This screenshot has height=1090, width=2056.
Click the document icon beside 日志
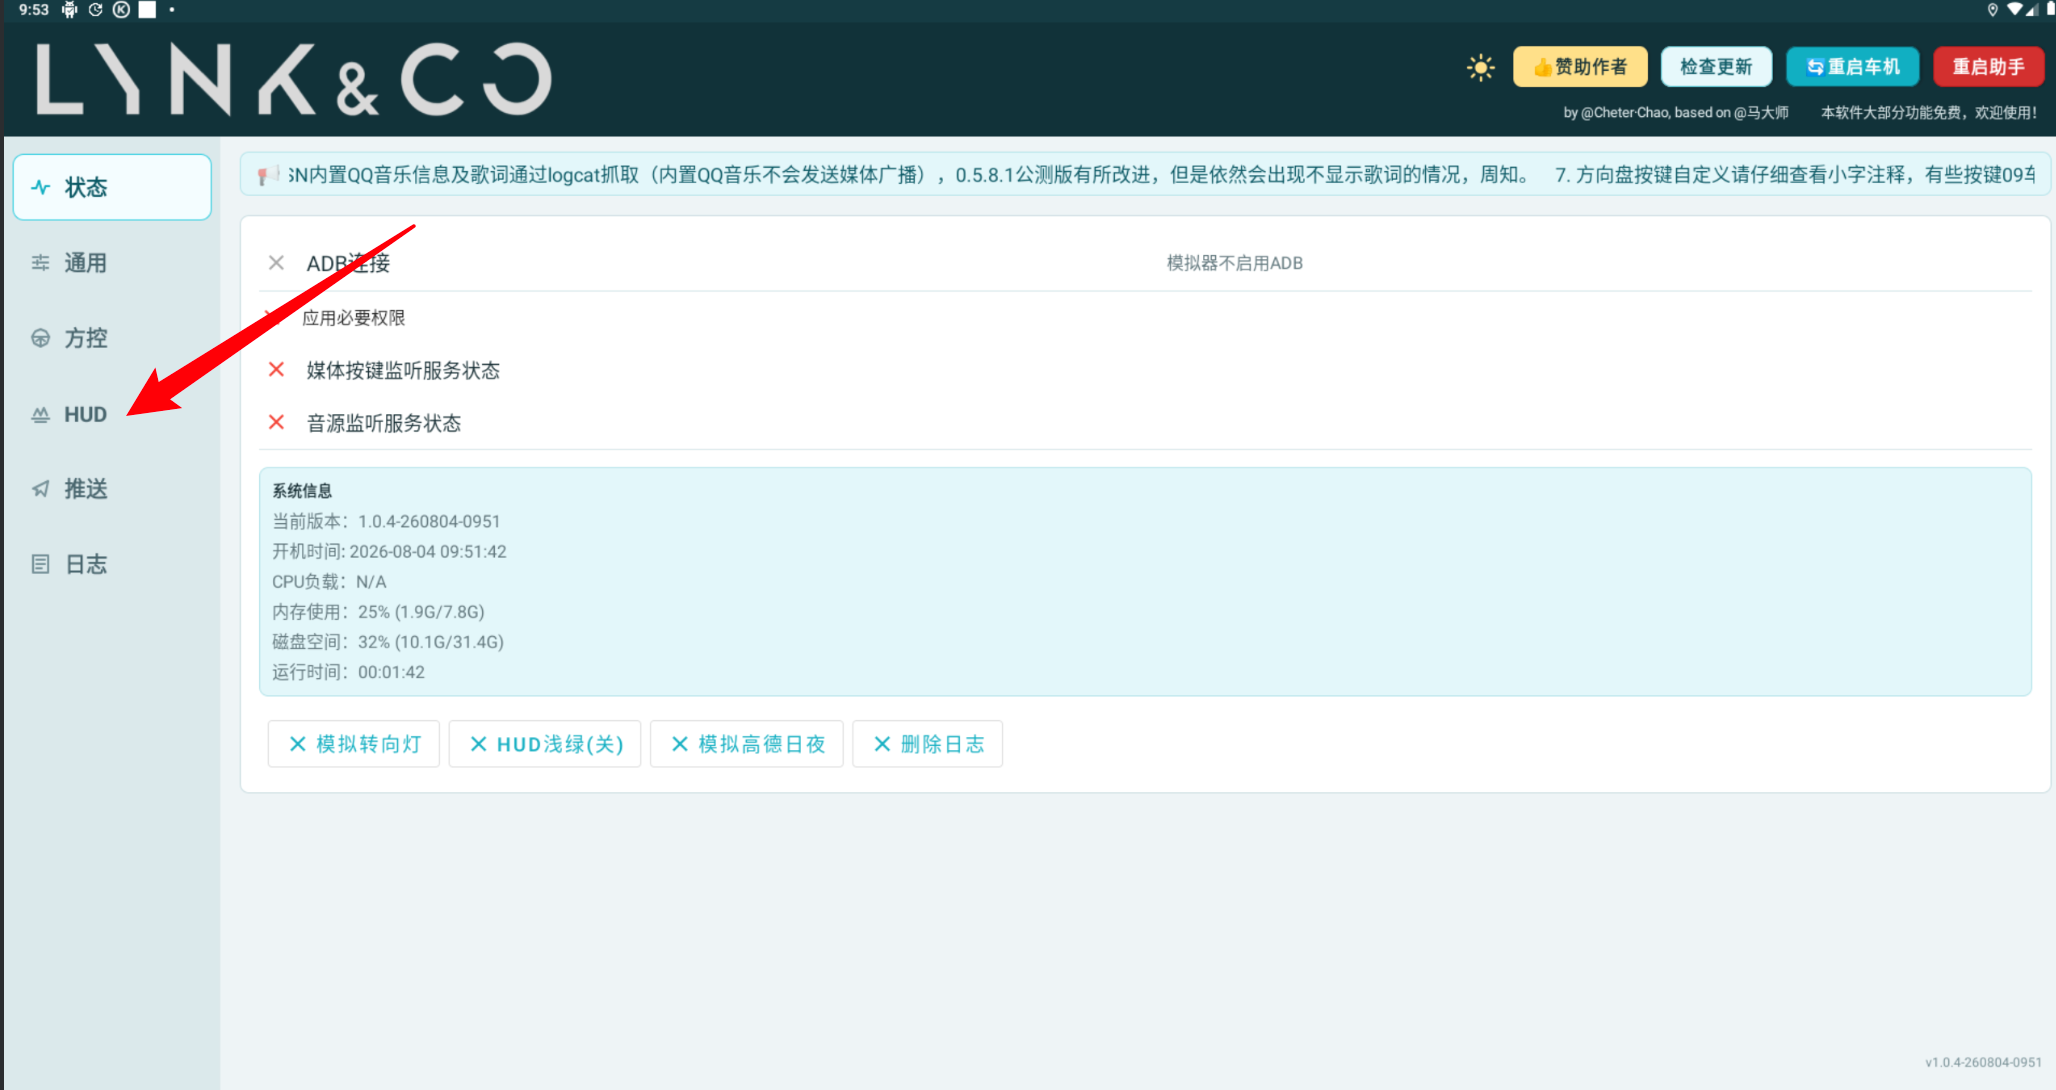click(x=40, y=564)
